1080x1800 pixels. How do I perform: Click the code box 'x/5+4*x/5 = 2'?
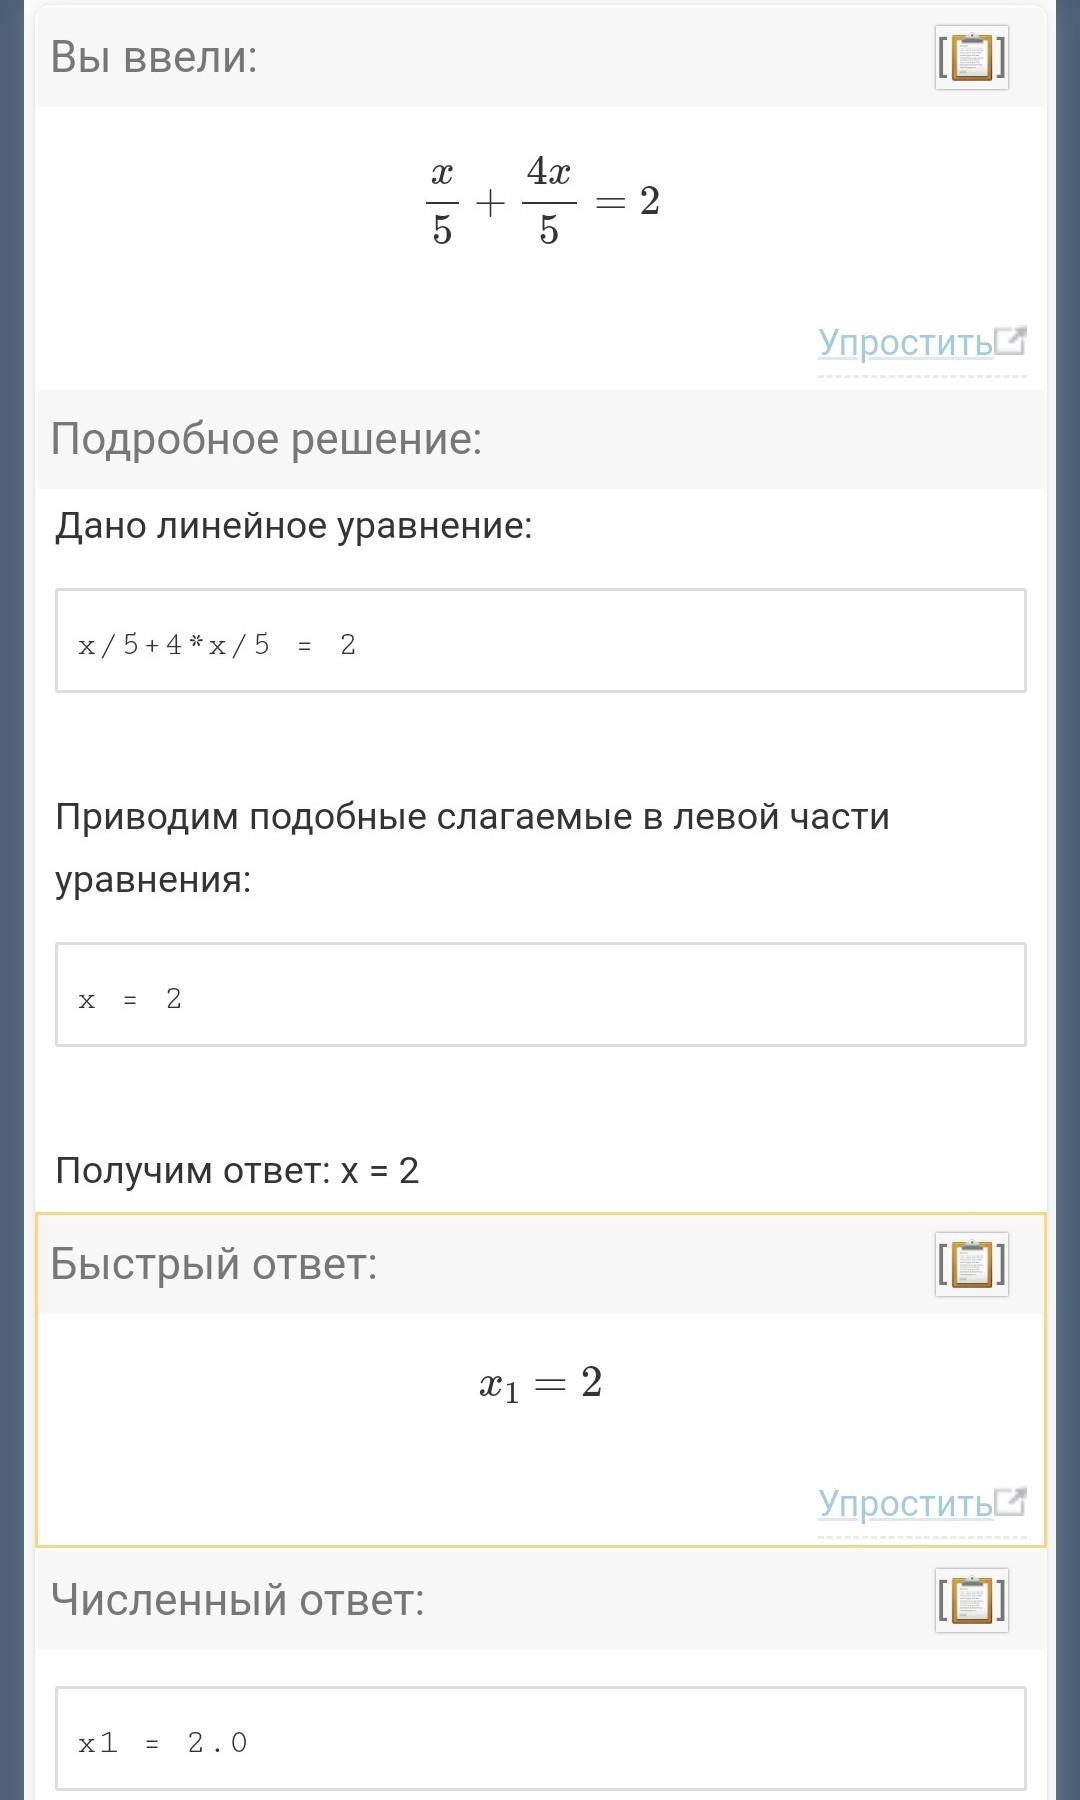540,641
